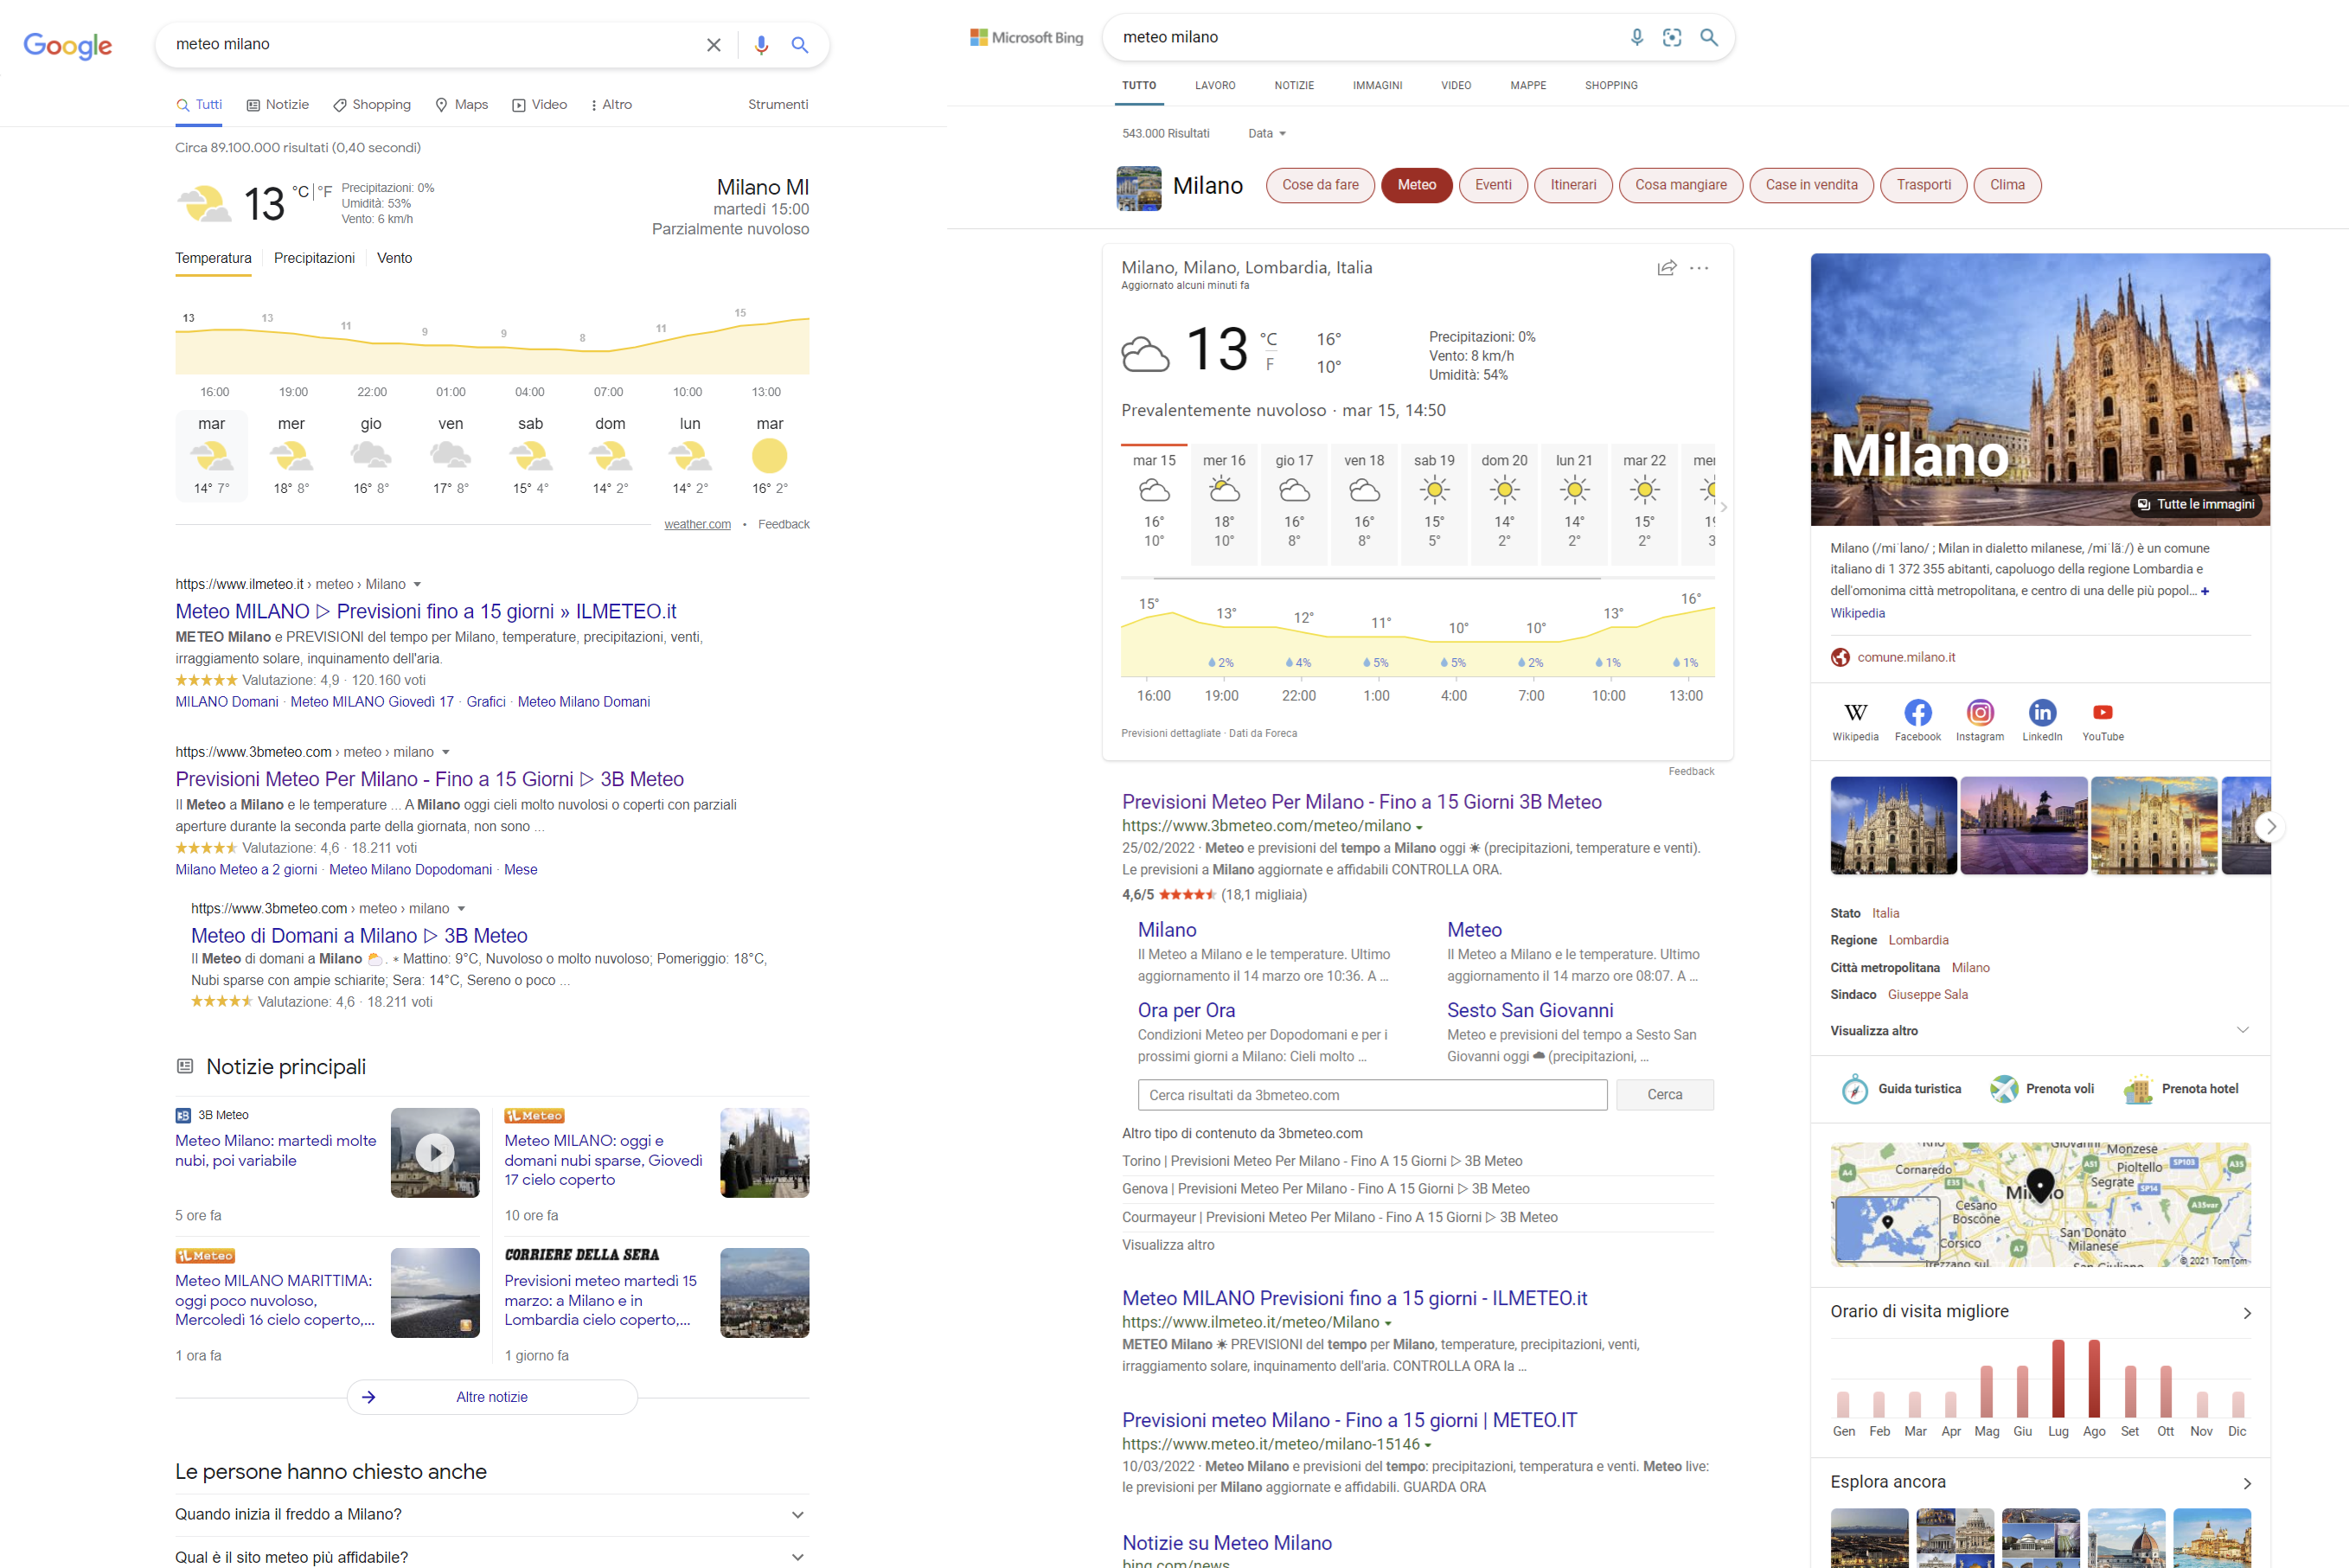Click Google voice search microphone icon
The image size is (2349, 1568).
pyautogui.click(x=761, y=45)
